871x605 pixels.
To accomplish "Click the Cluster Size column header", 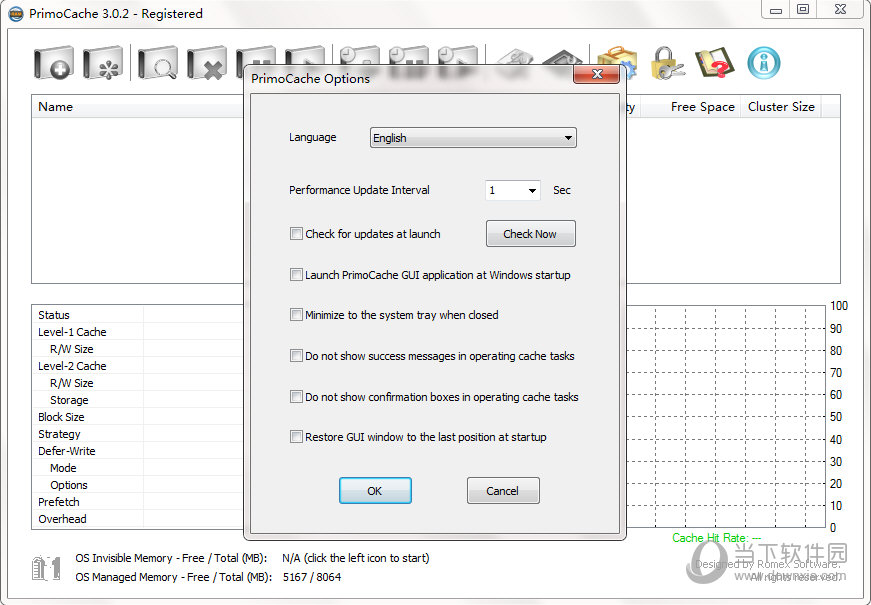I will pyautogui.click(x=781, y=107).
